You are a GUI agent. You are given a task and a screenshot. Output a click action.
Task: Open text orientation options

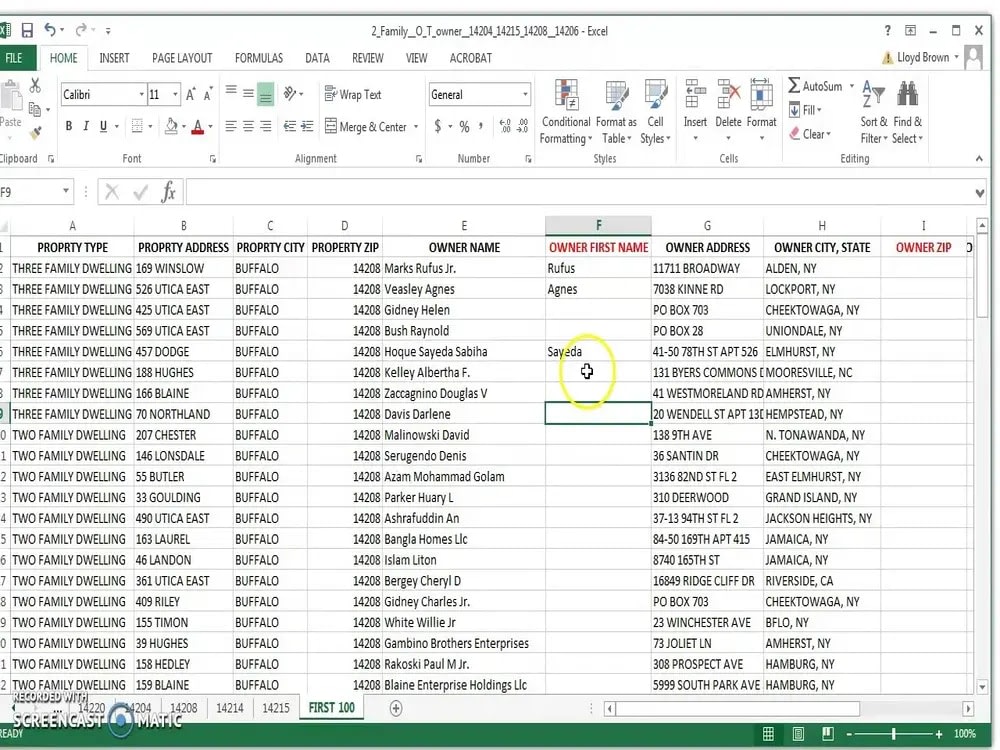pos(293,94)
